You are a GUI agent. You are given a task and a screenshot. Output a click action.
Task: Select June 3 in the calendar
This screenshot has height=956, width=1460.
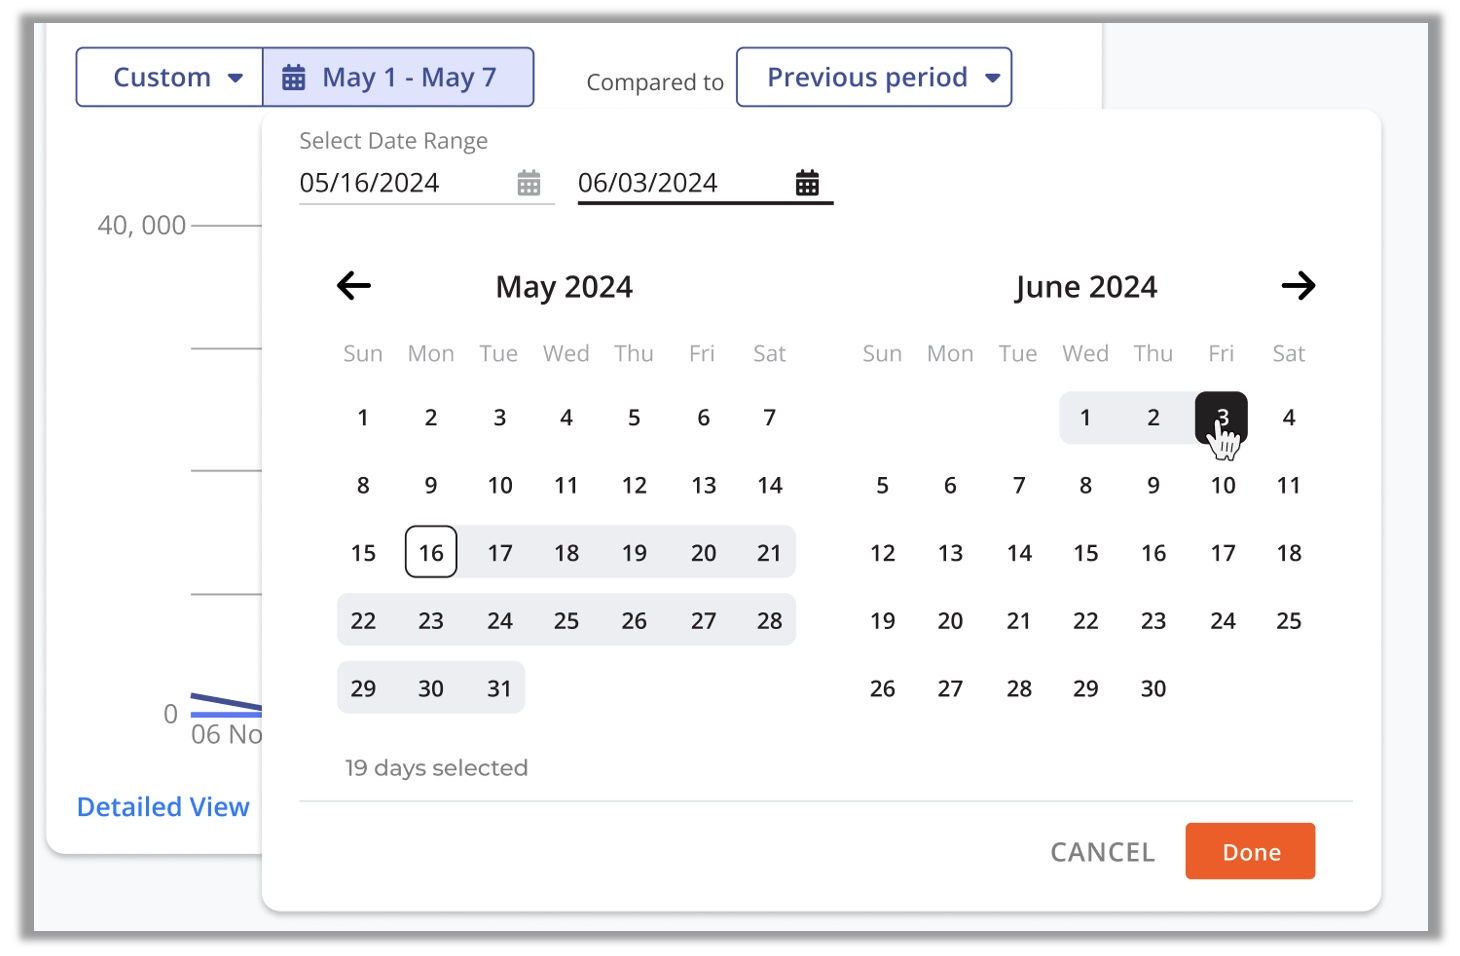(x=1221, y=418)
